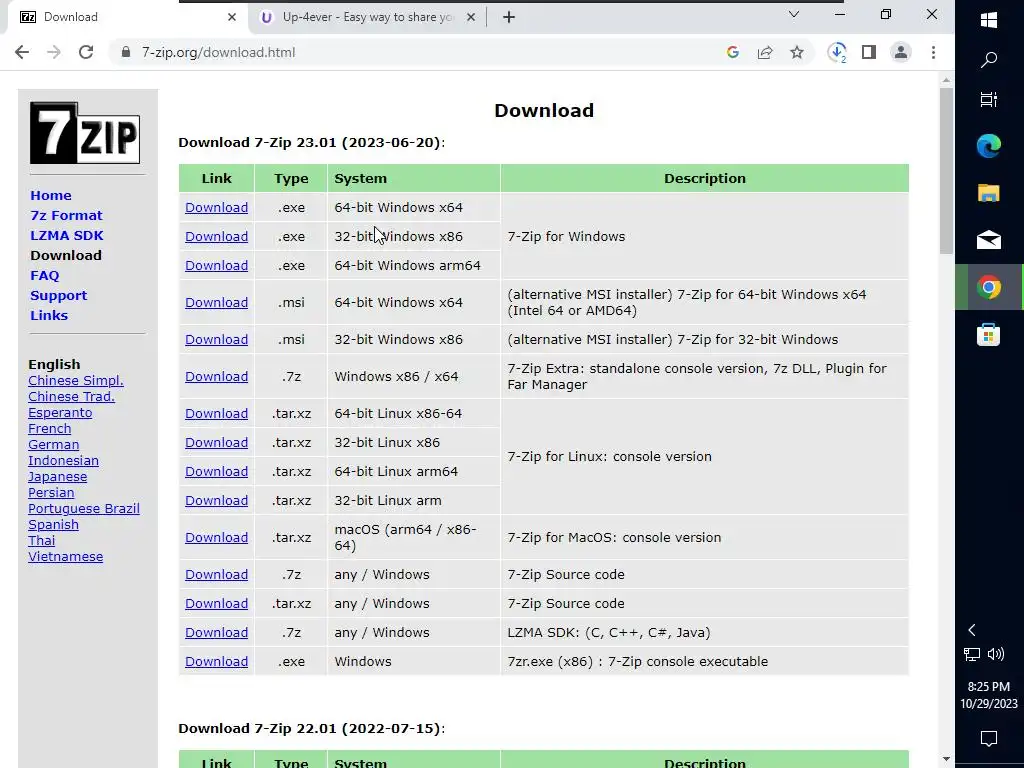Image resolution: width=1024 pixels, height=768 pixels.
Task: Download tar.xz for 64-bit Linux arm64
Action: (216, 472)
